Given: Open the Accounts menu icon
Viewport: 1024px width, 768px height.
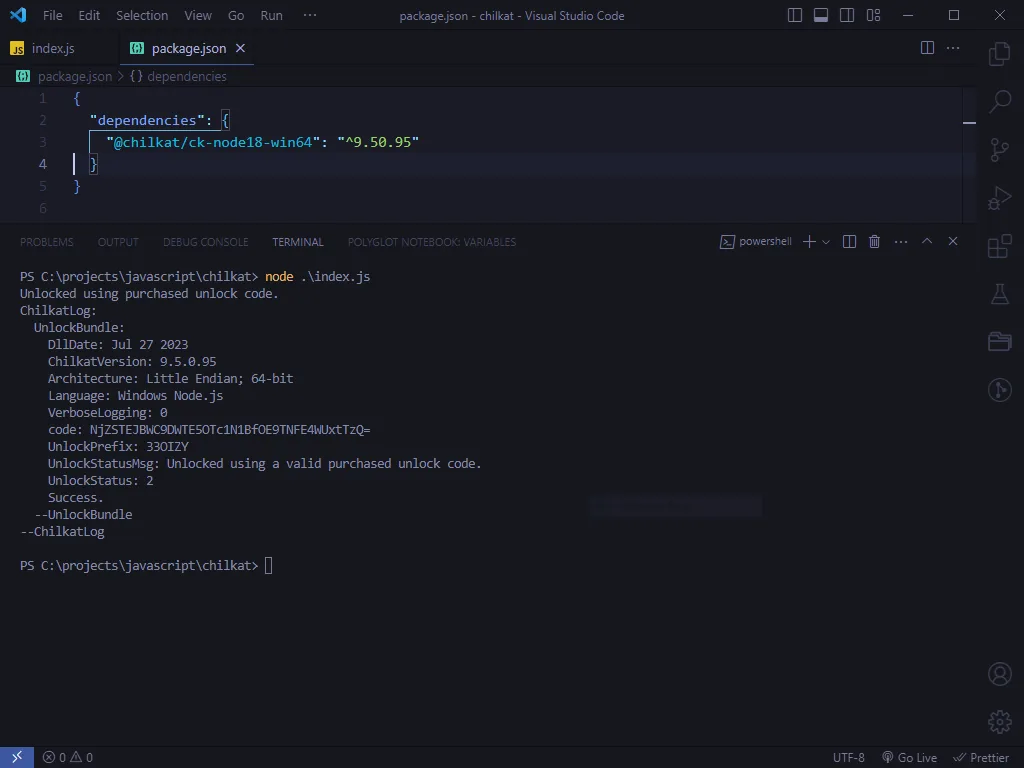Looking at the screenshot, I should tap(999, 674).
